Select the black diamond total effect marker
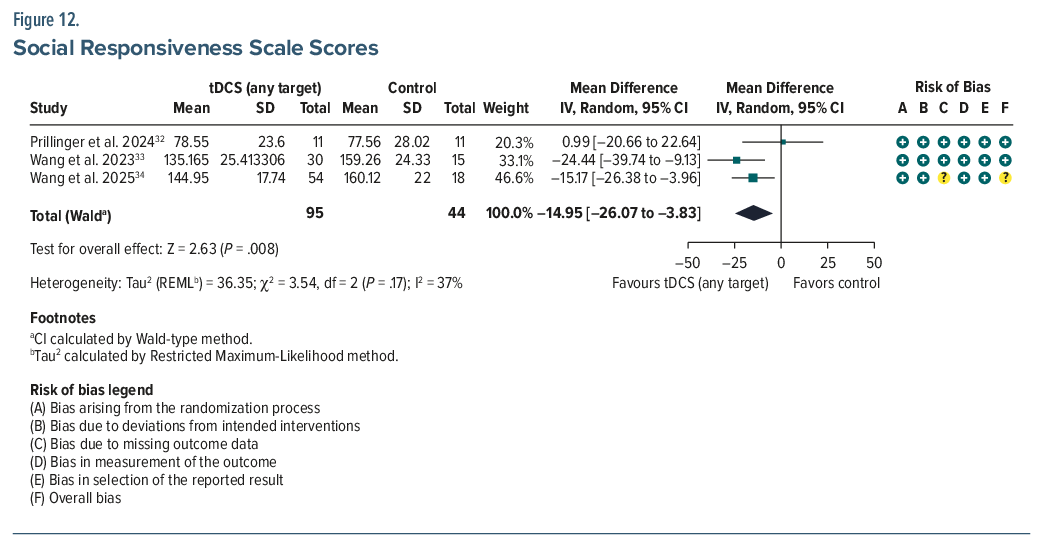This screenshot has width=1043, height=547. point(753,213)
